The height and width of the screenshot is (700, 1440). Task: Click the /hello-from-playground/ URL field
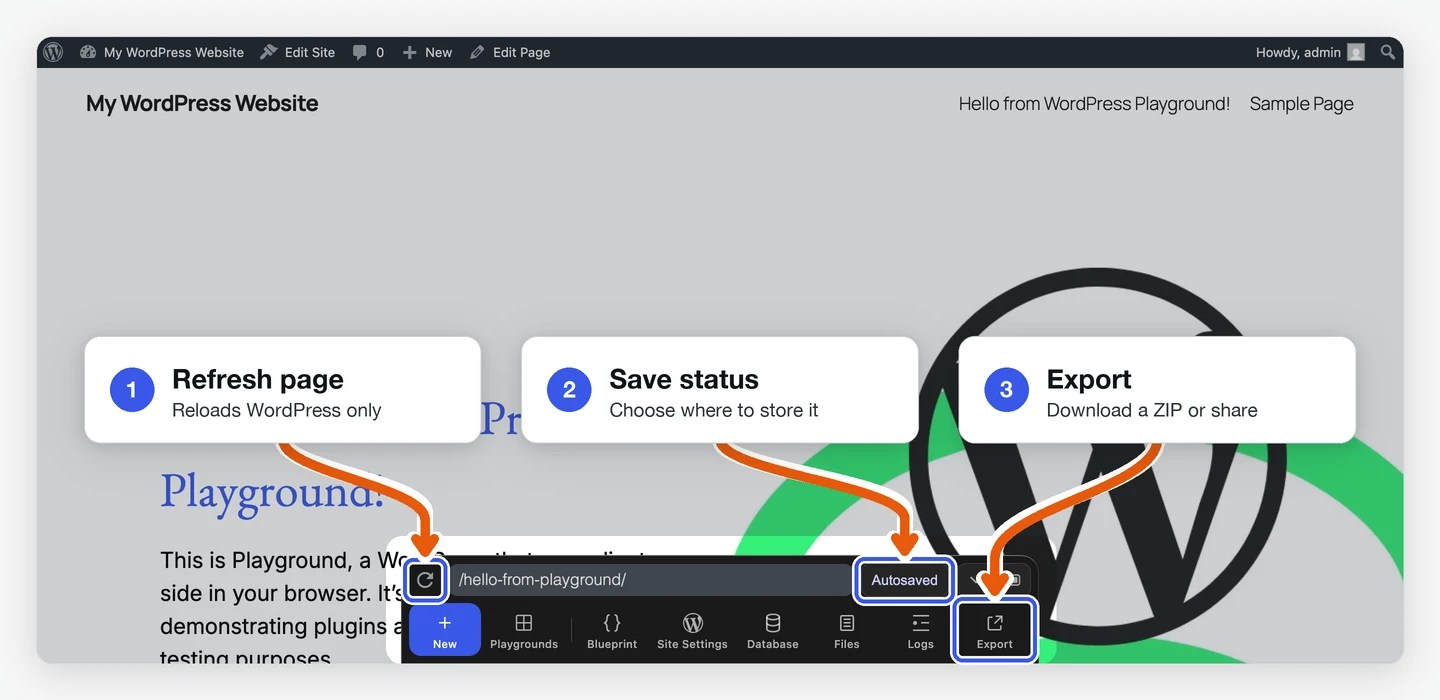(650, 580)
